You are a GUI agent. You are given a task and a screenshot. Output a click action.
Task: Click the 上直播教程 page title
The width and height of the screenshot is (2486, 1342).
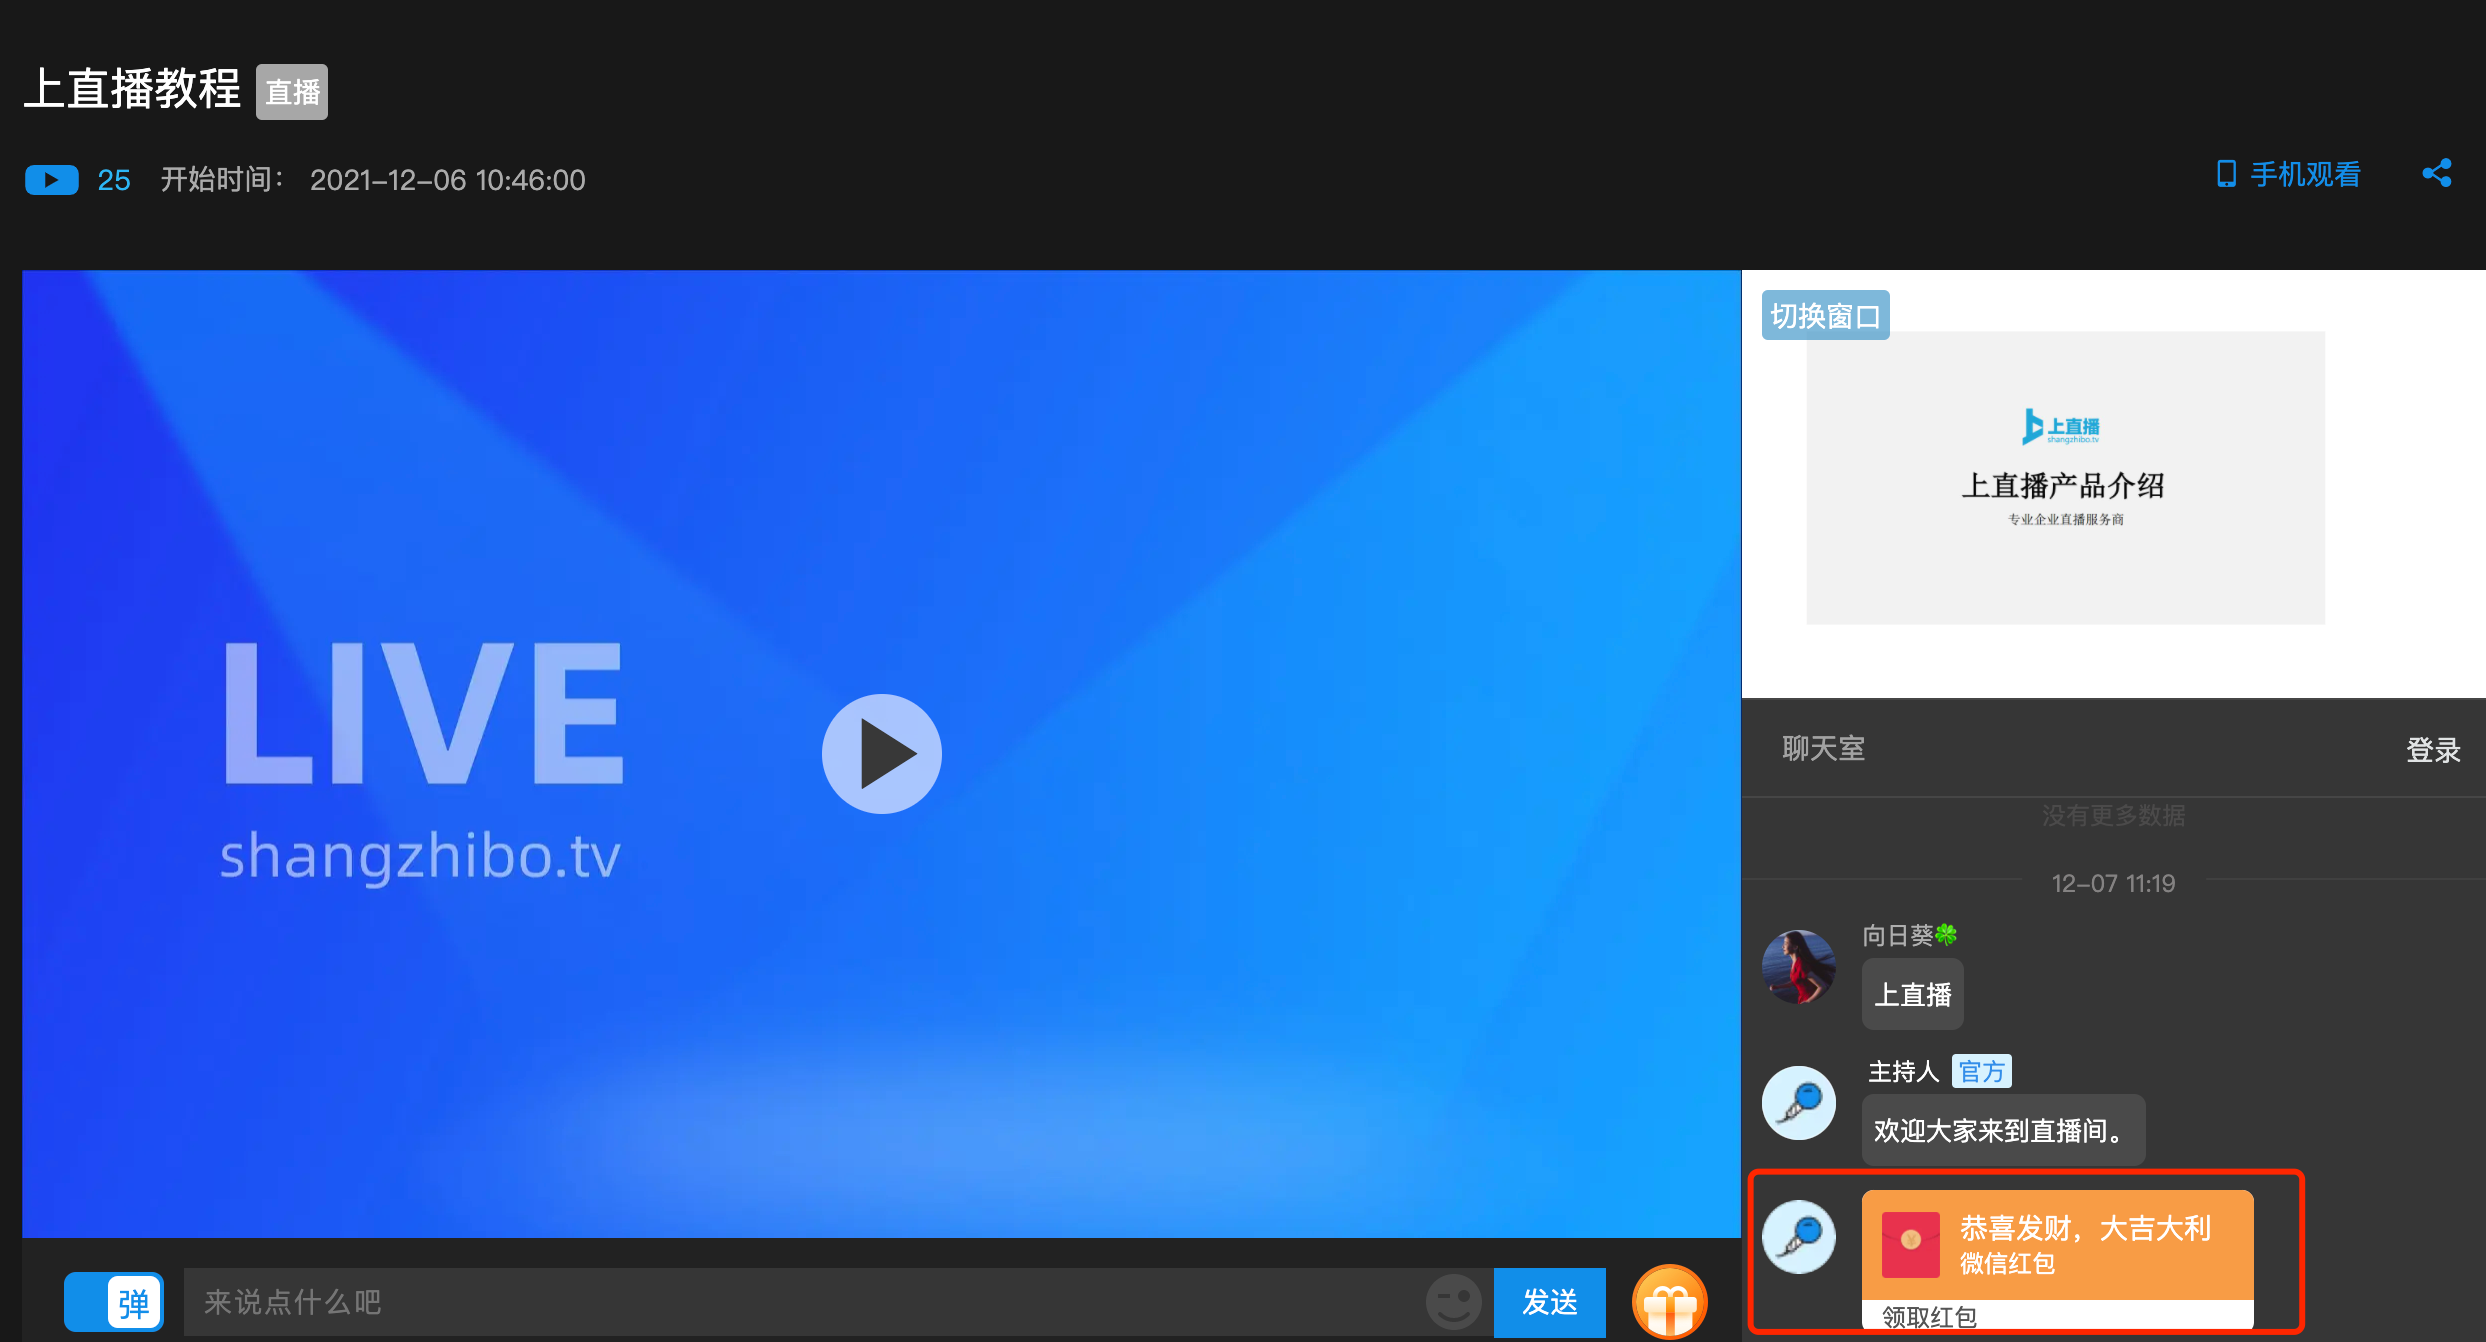[x=132, y=89]
